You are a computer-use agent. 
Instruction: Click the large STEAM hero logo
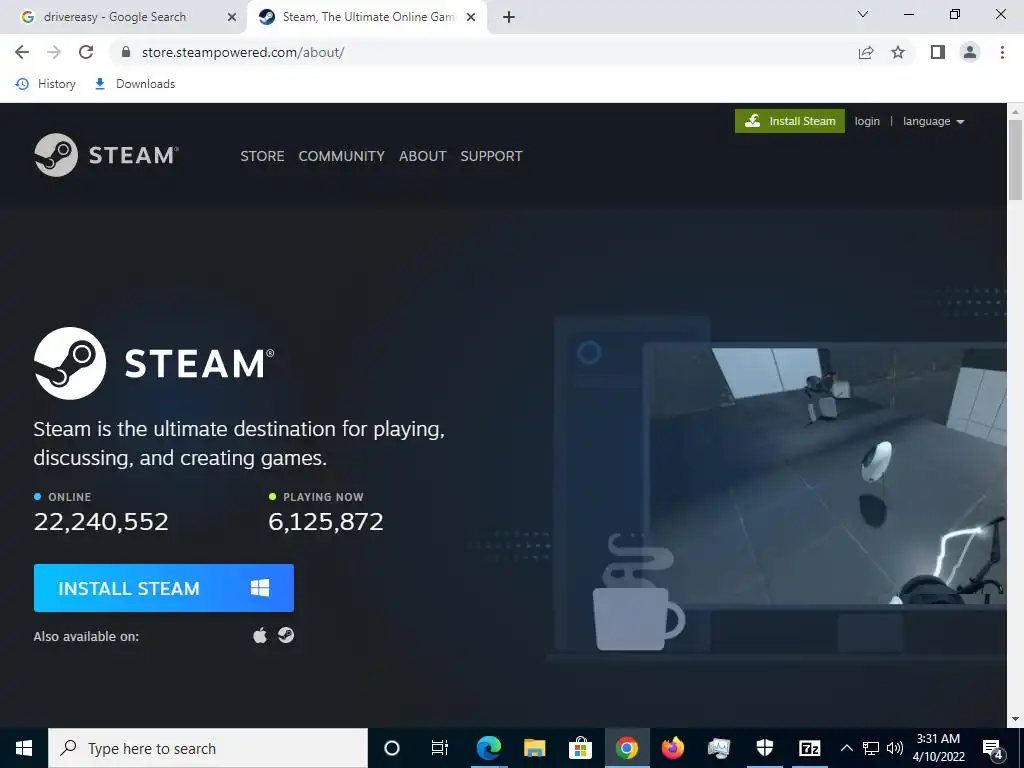(154, 363)
